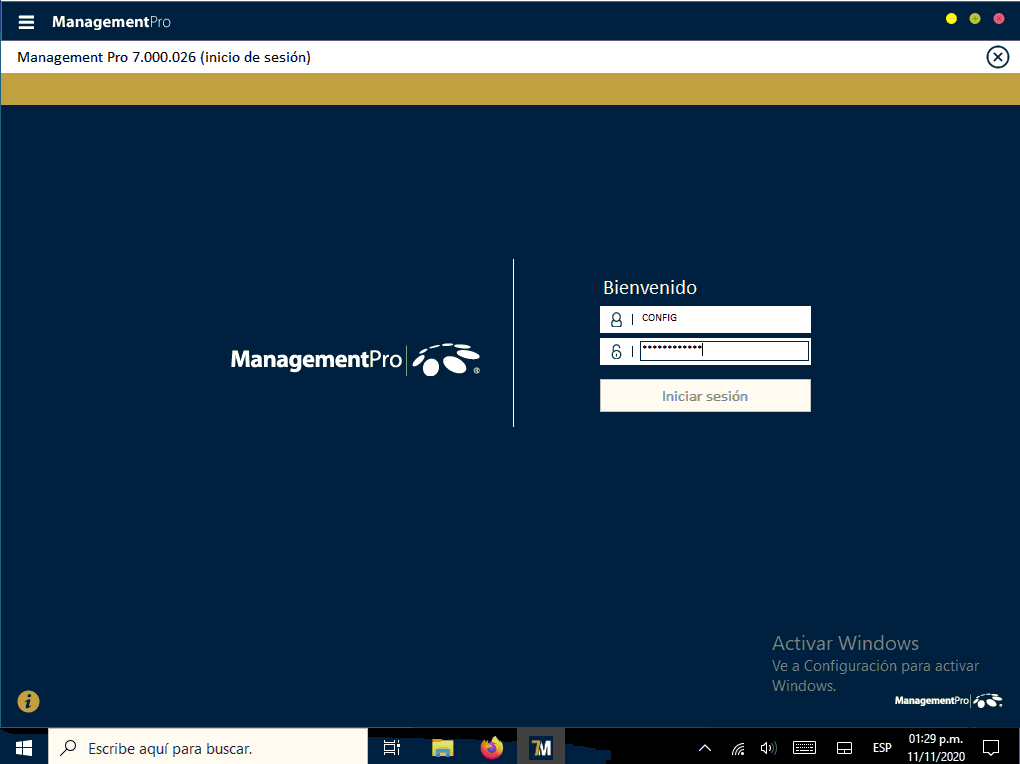Click the CONFIG username input field
Screen dimensions: 1020x764
(x=722, y=319)
